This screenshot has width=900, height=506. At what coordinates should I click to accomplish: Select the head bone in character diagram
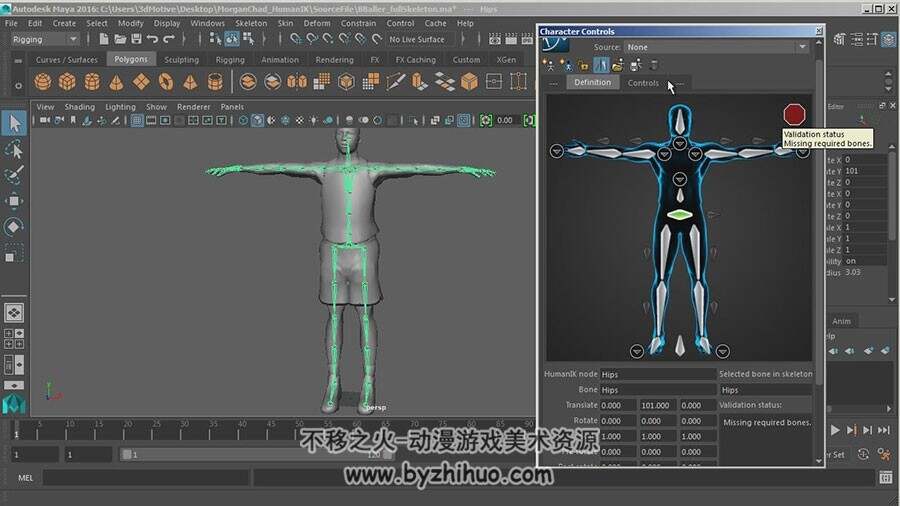[x=680, y=121]
